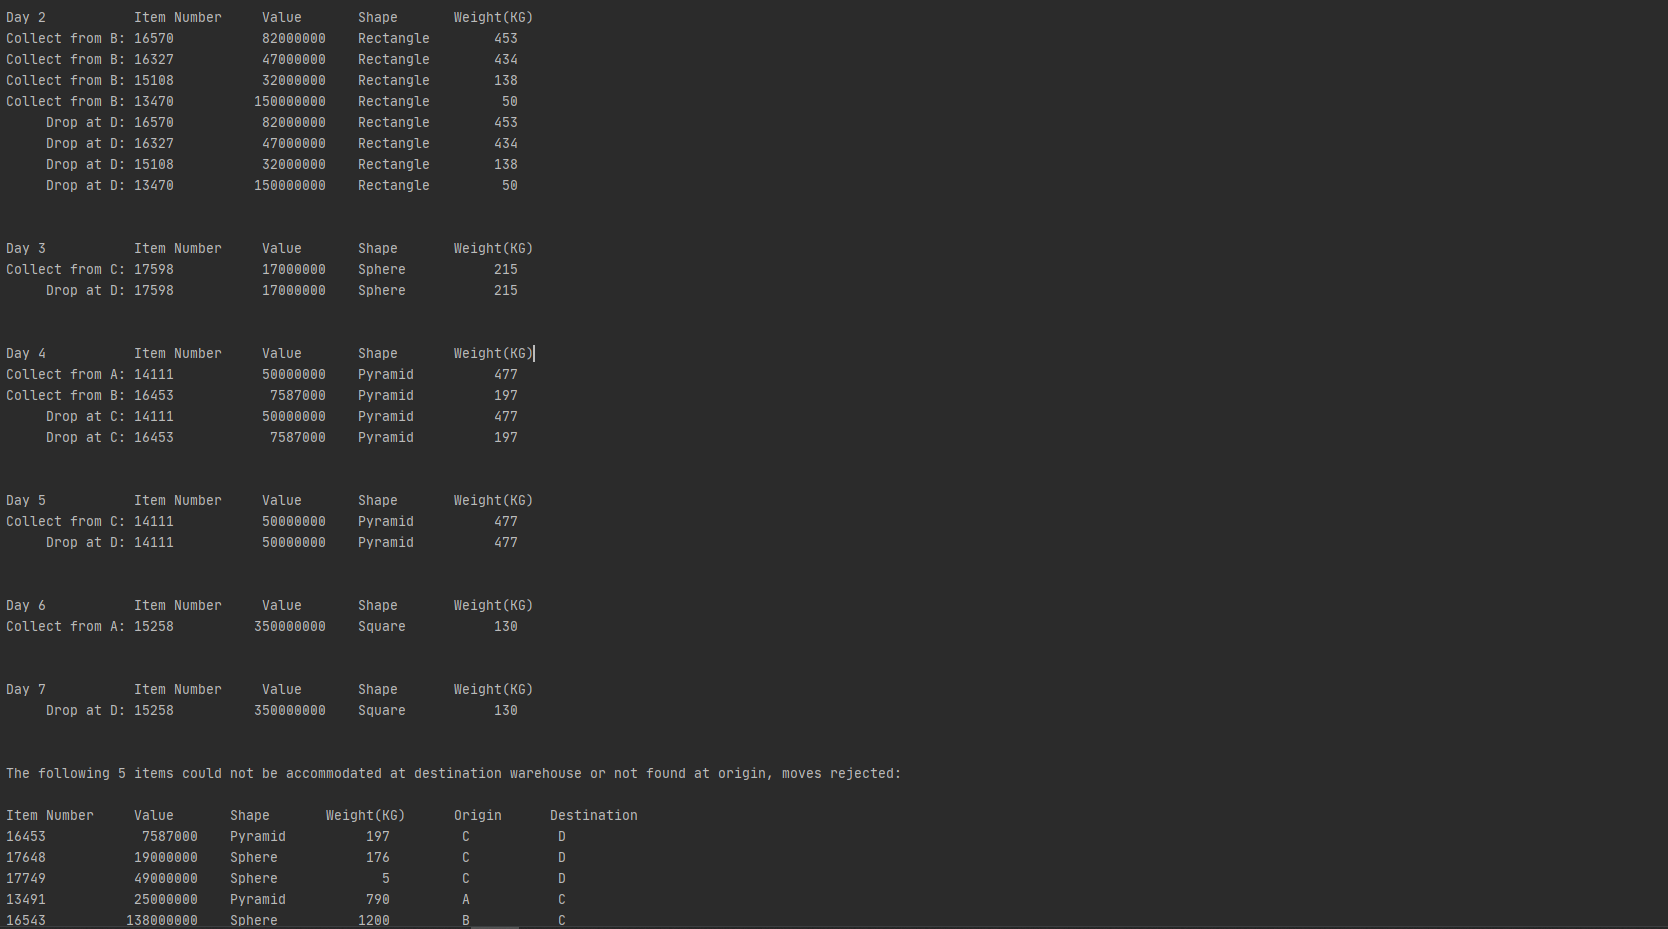This screenshot has height=929, width=1668.
Task: Click value 17000000 in Drop at D 17598 row
Action: (294, 290)
